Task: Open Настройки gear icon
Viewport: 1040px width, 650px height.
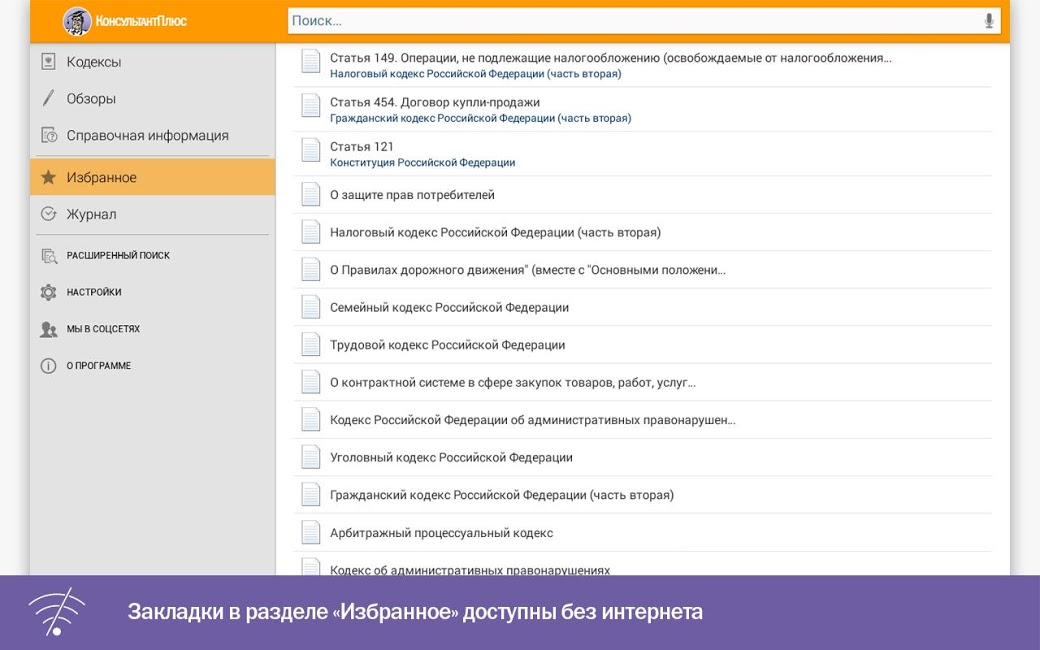Action: [x=48, y=293]
